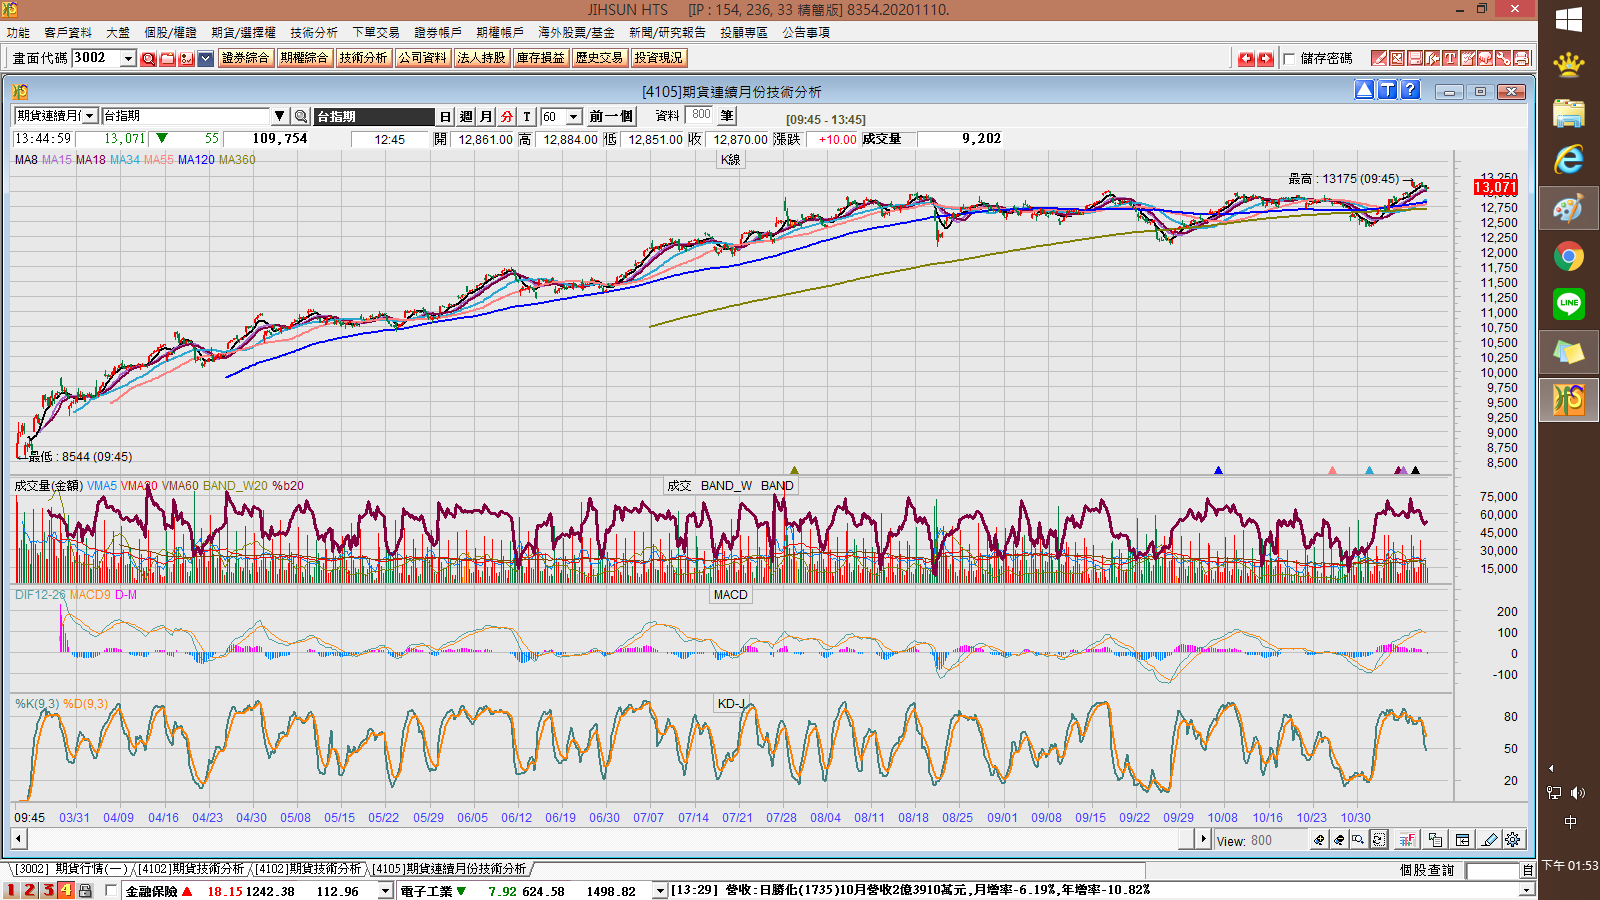Expand the news ticker dropdown at bottom right

click(x=1526, y=890)
